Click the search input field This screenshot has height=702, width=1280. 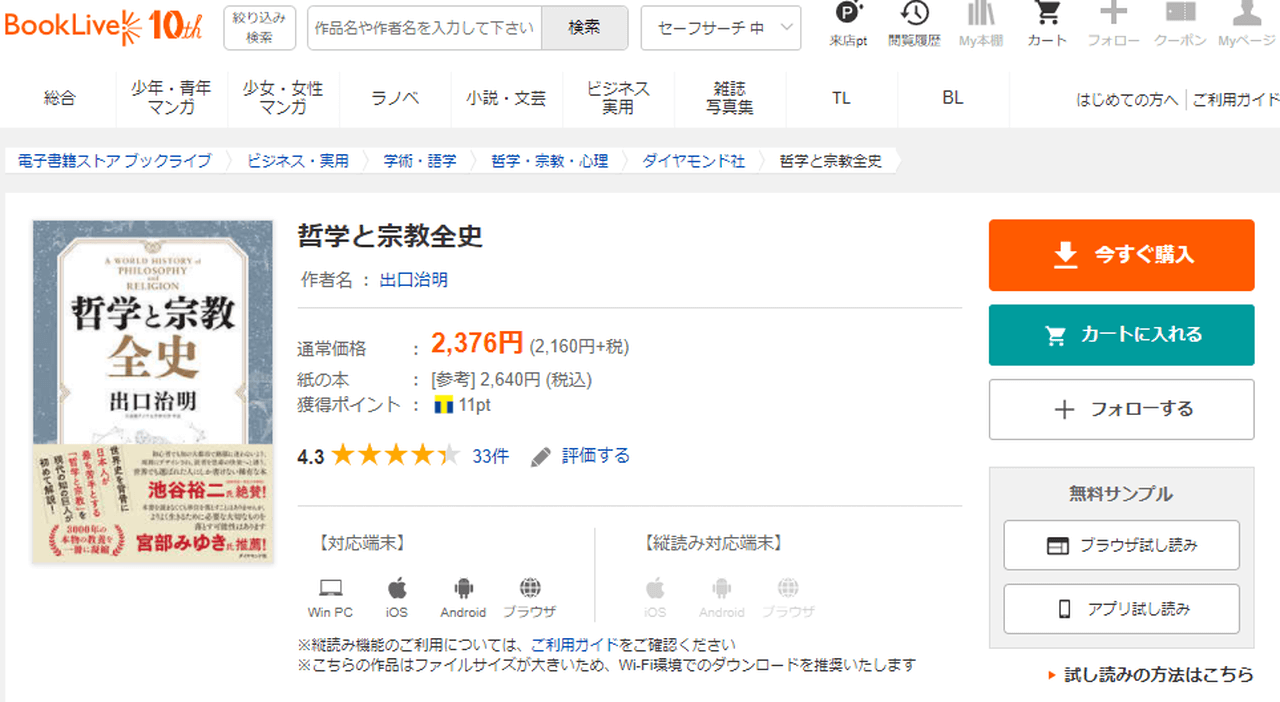pyautogui.click(x=424, y=28)
